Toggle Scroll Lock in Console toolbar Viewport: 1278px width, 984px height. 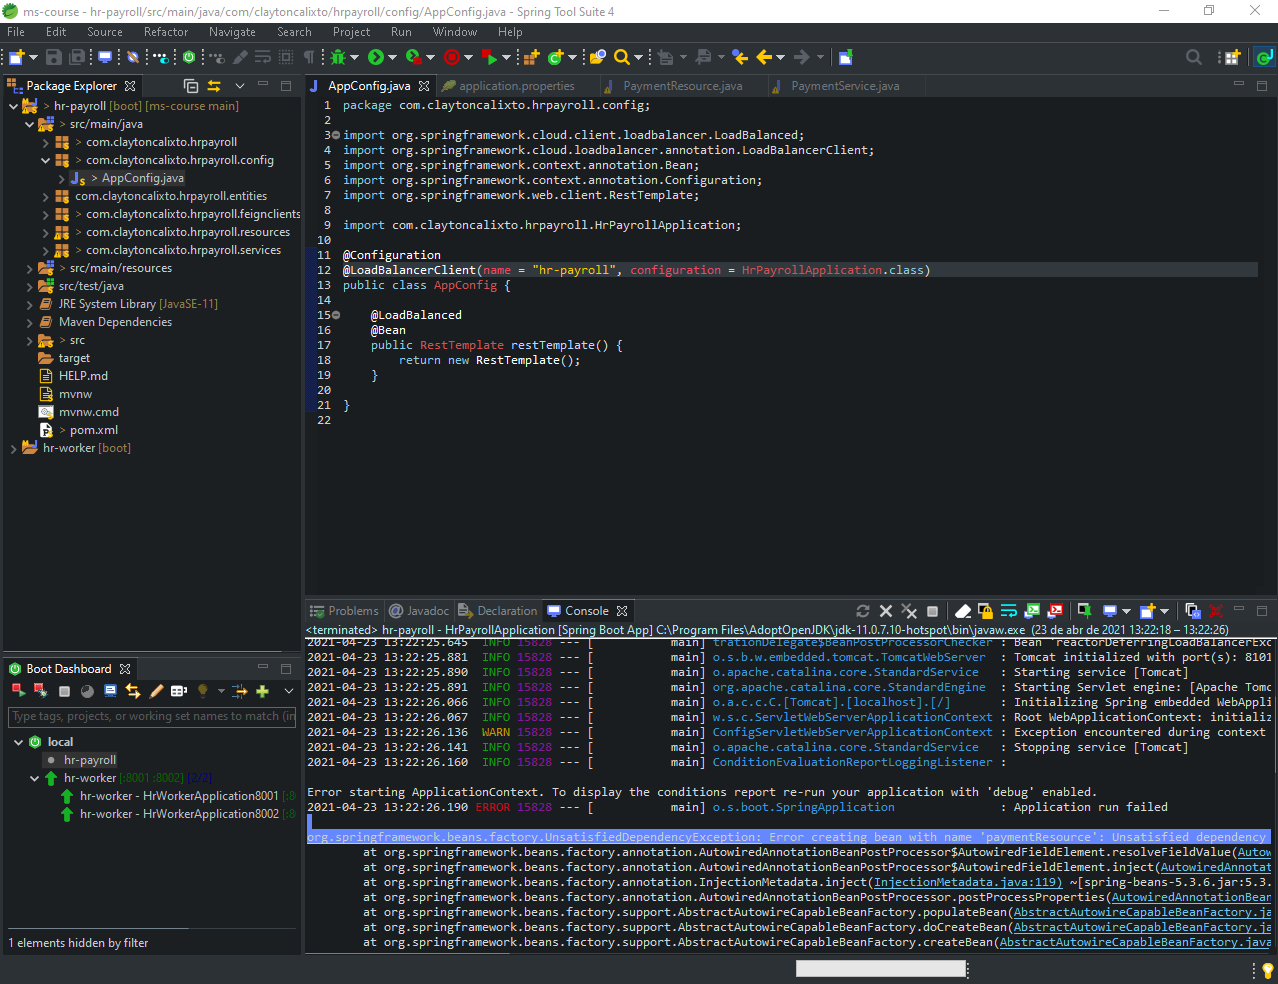tap(985, 611)
